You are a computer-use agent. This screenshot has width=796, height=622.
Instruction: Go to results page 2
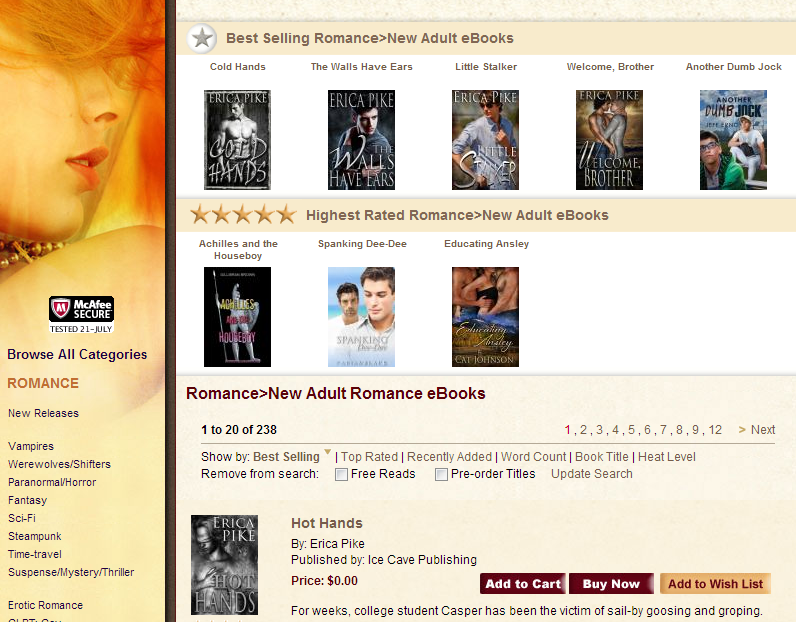point(583,430)
